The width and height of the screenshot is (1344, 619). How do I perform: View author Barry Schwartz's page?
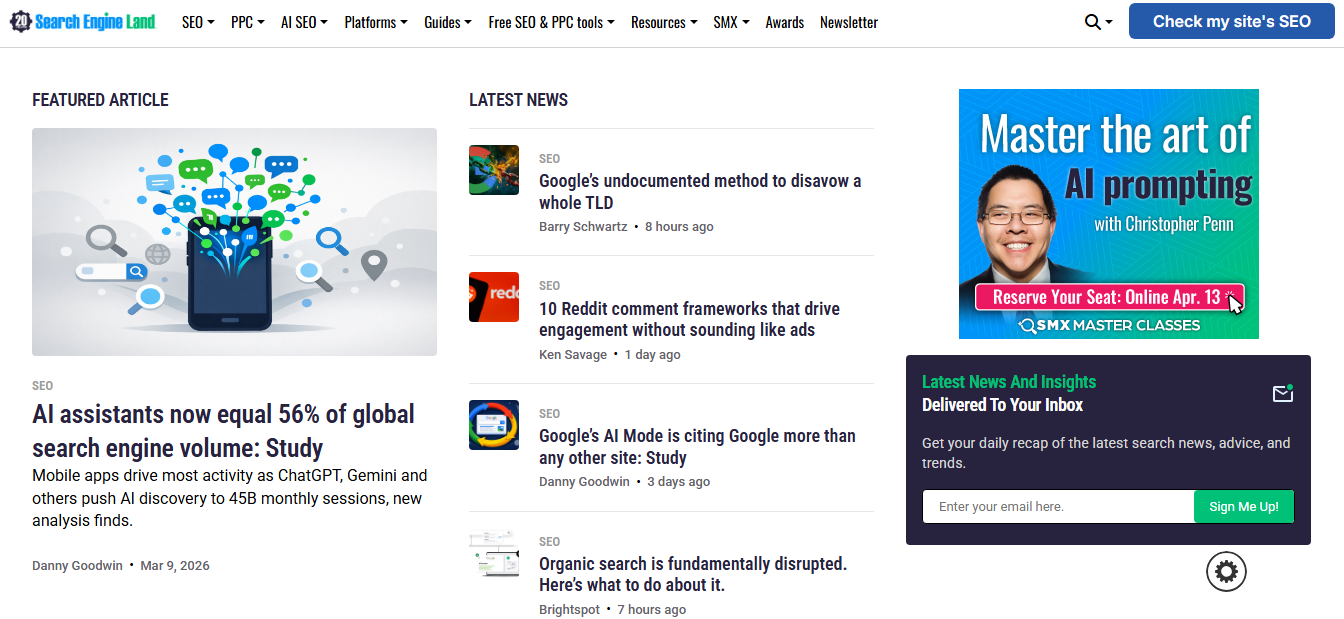(x=583, y=227)
